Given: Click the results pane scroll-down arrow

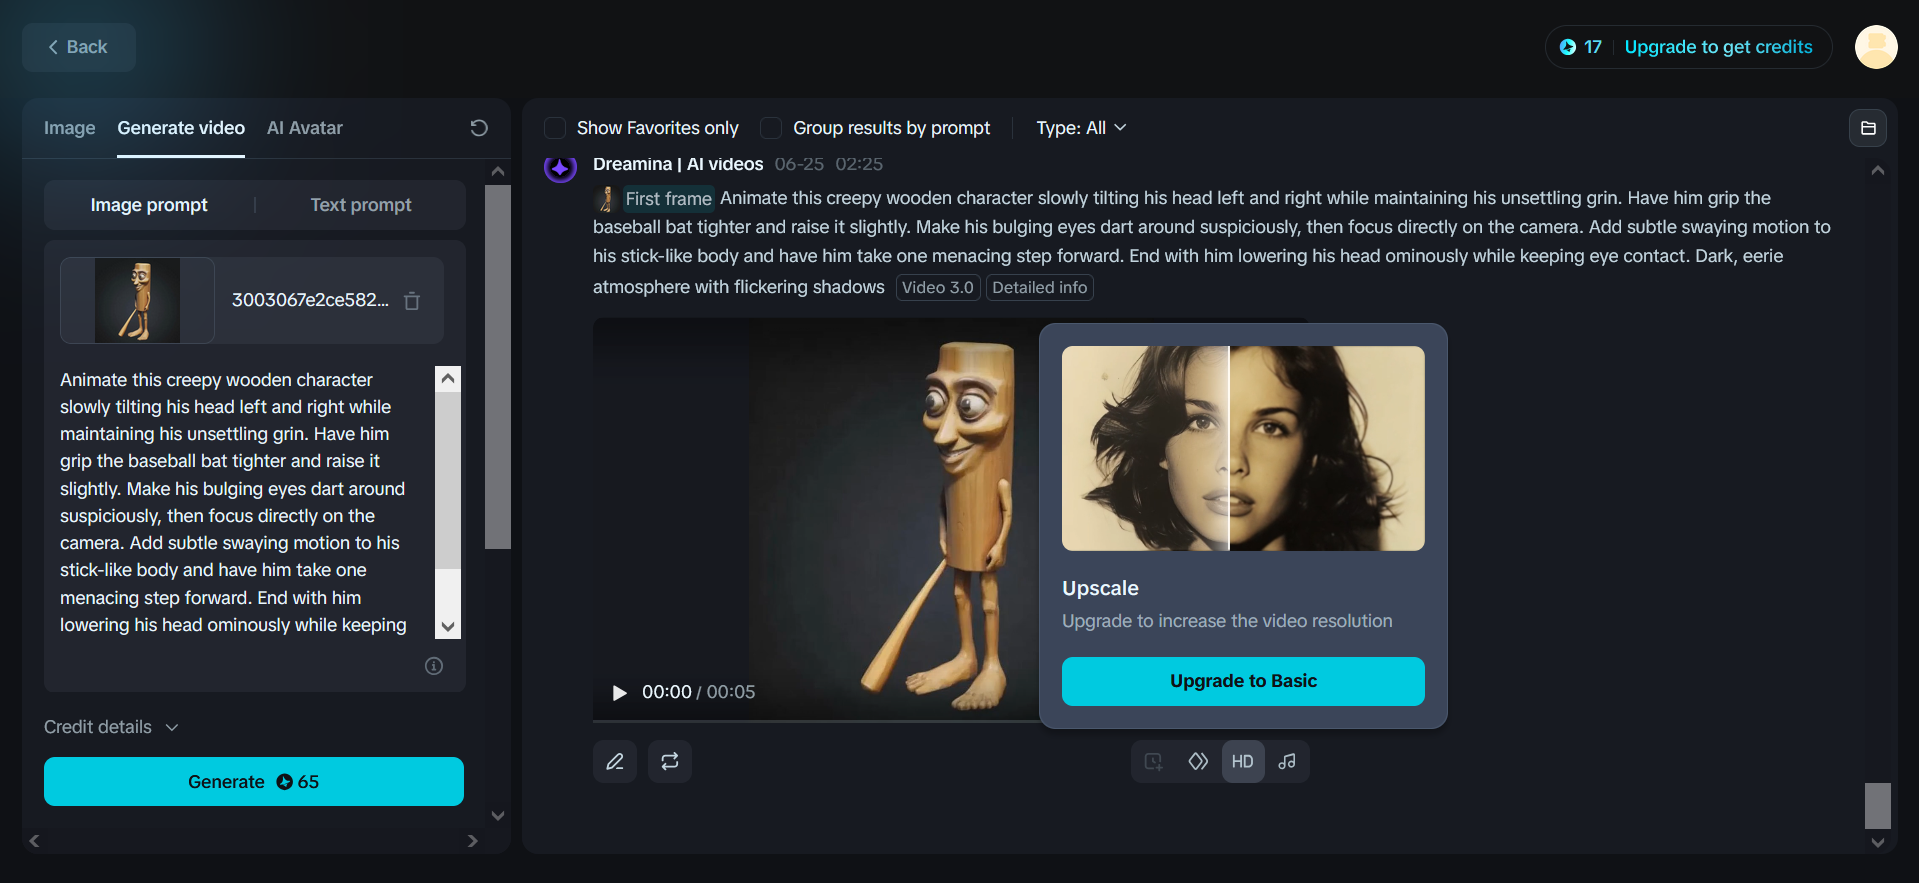Looking at the screenshot, I should [1878, 843].
